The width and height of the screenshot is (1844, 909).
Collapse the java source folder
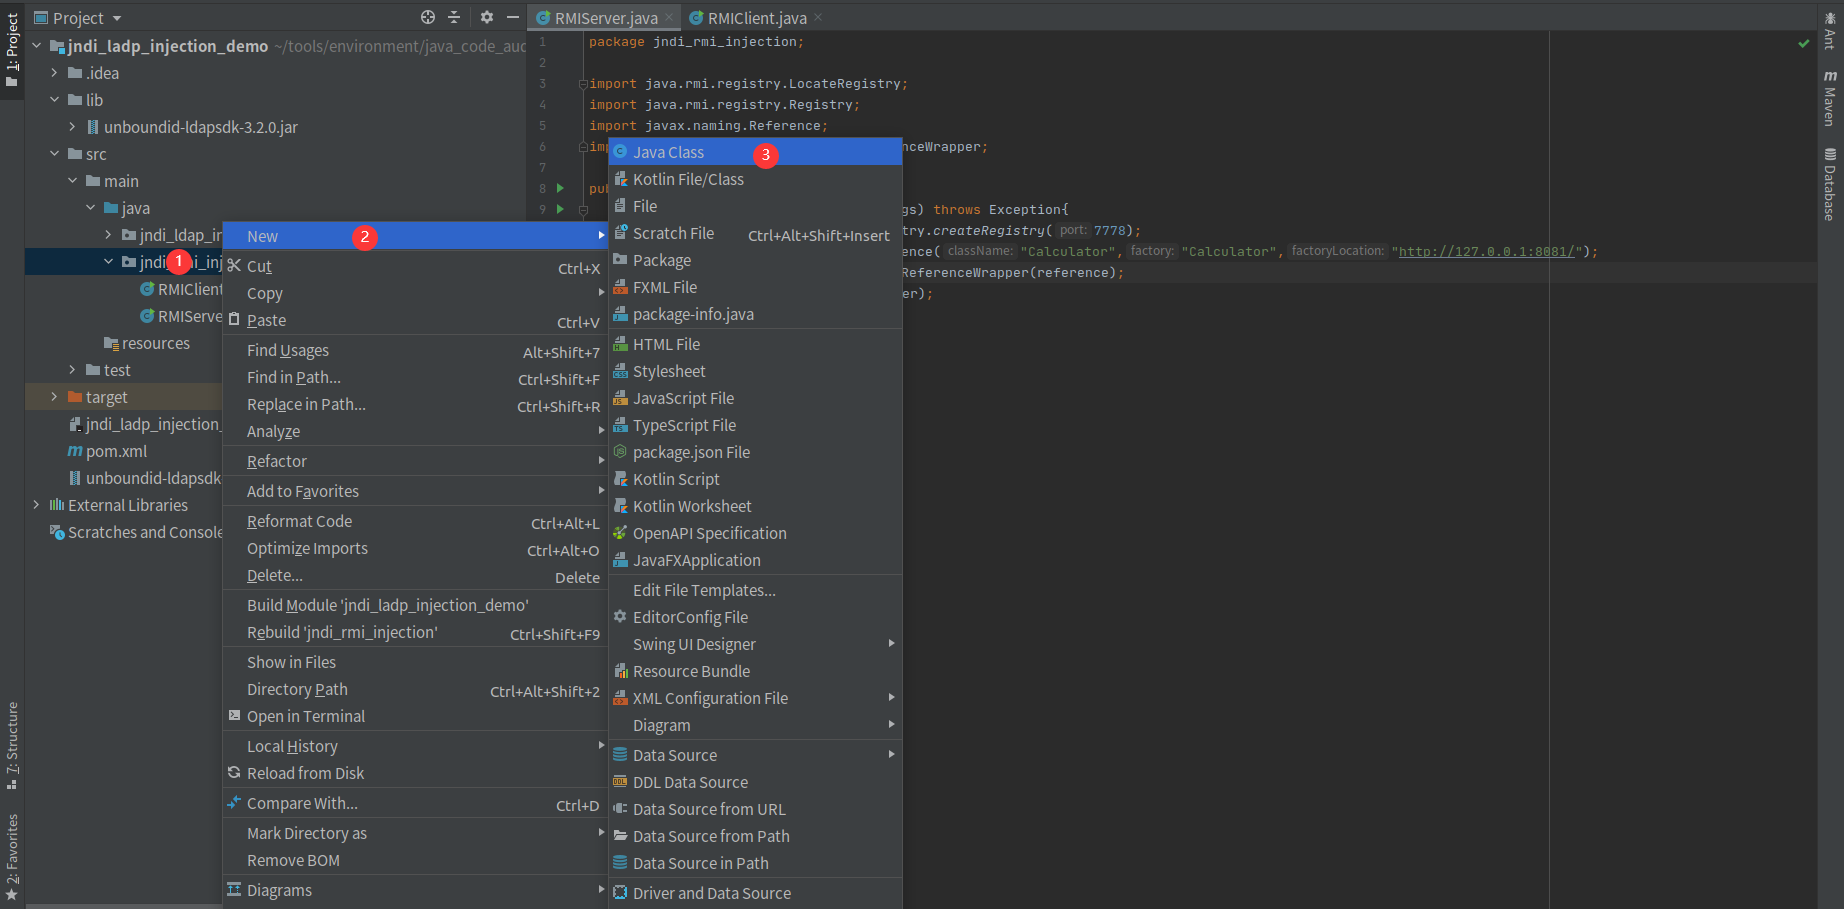coord(90,207)
